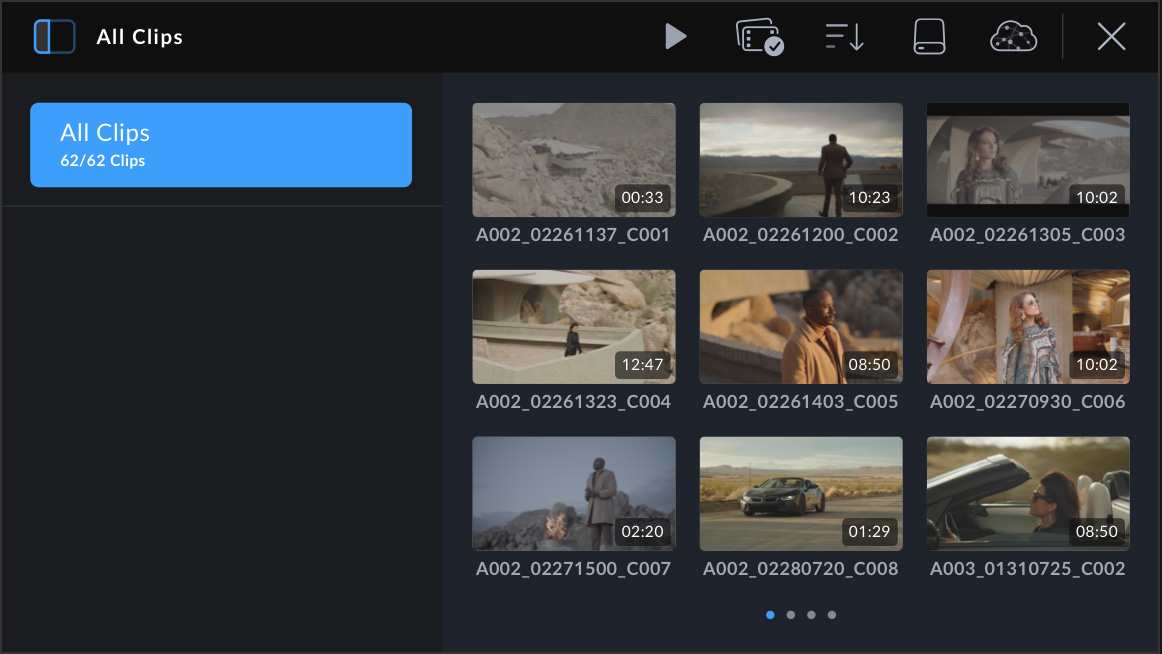Pick clip A002_02270930_C006 thumbnail
The image size is (1162, 654).
[1027, 327]
